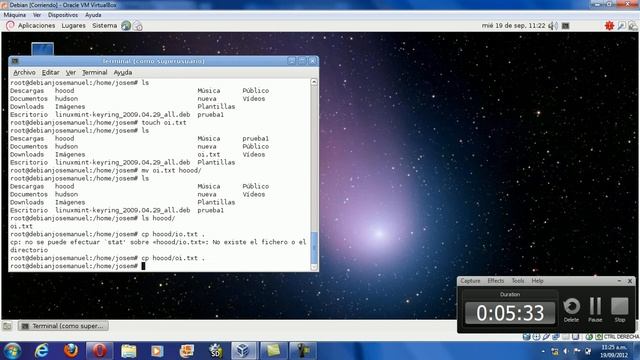Open the Effects menu in recorder
The width and height of the screenshot is (640, 360).
click(x=496, y=281)
